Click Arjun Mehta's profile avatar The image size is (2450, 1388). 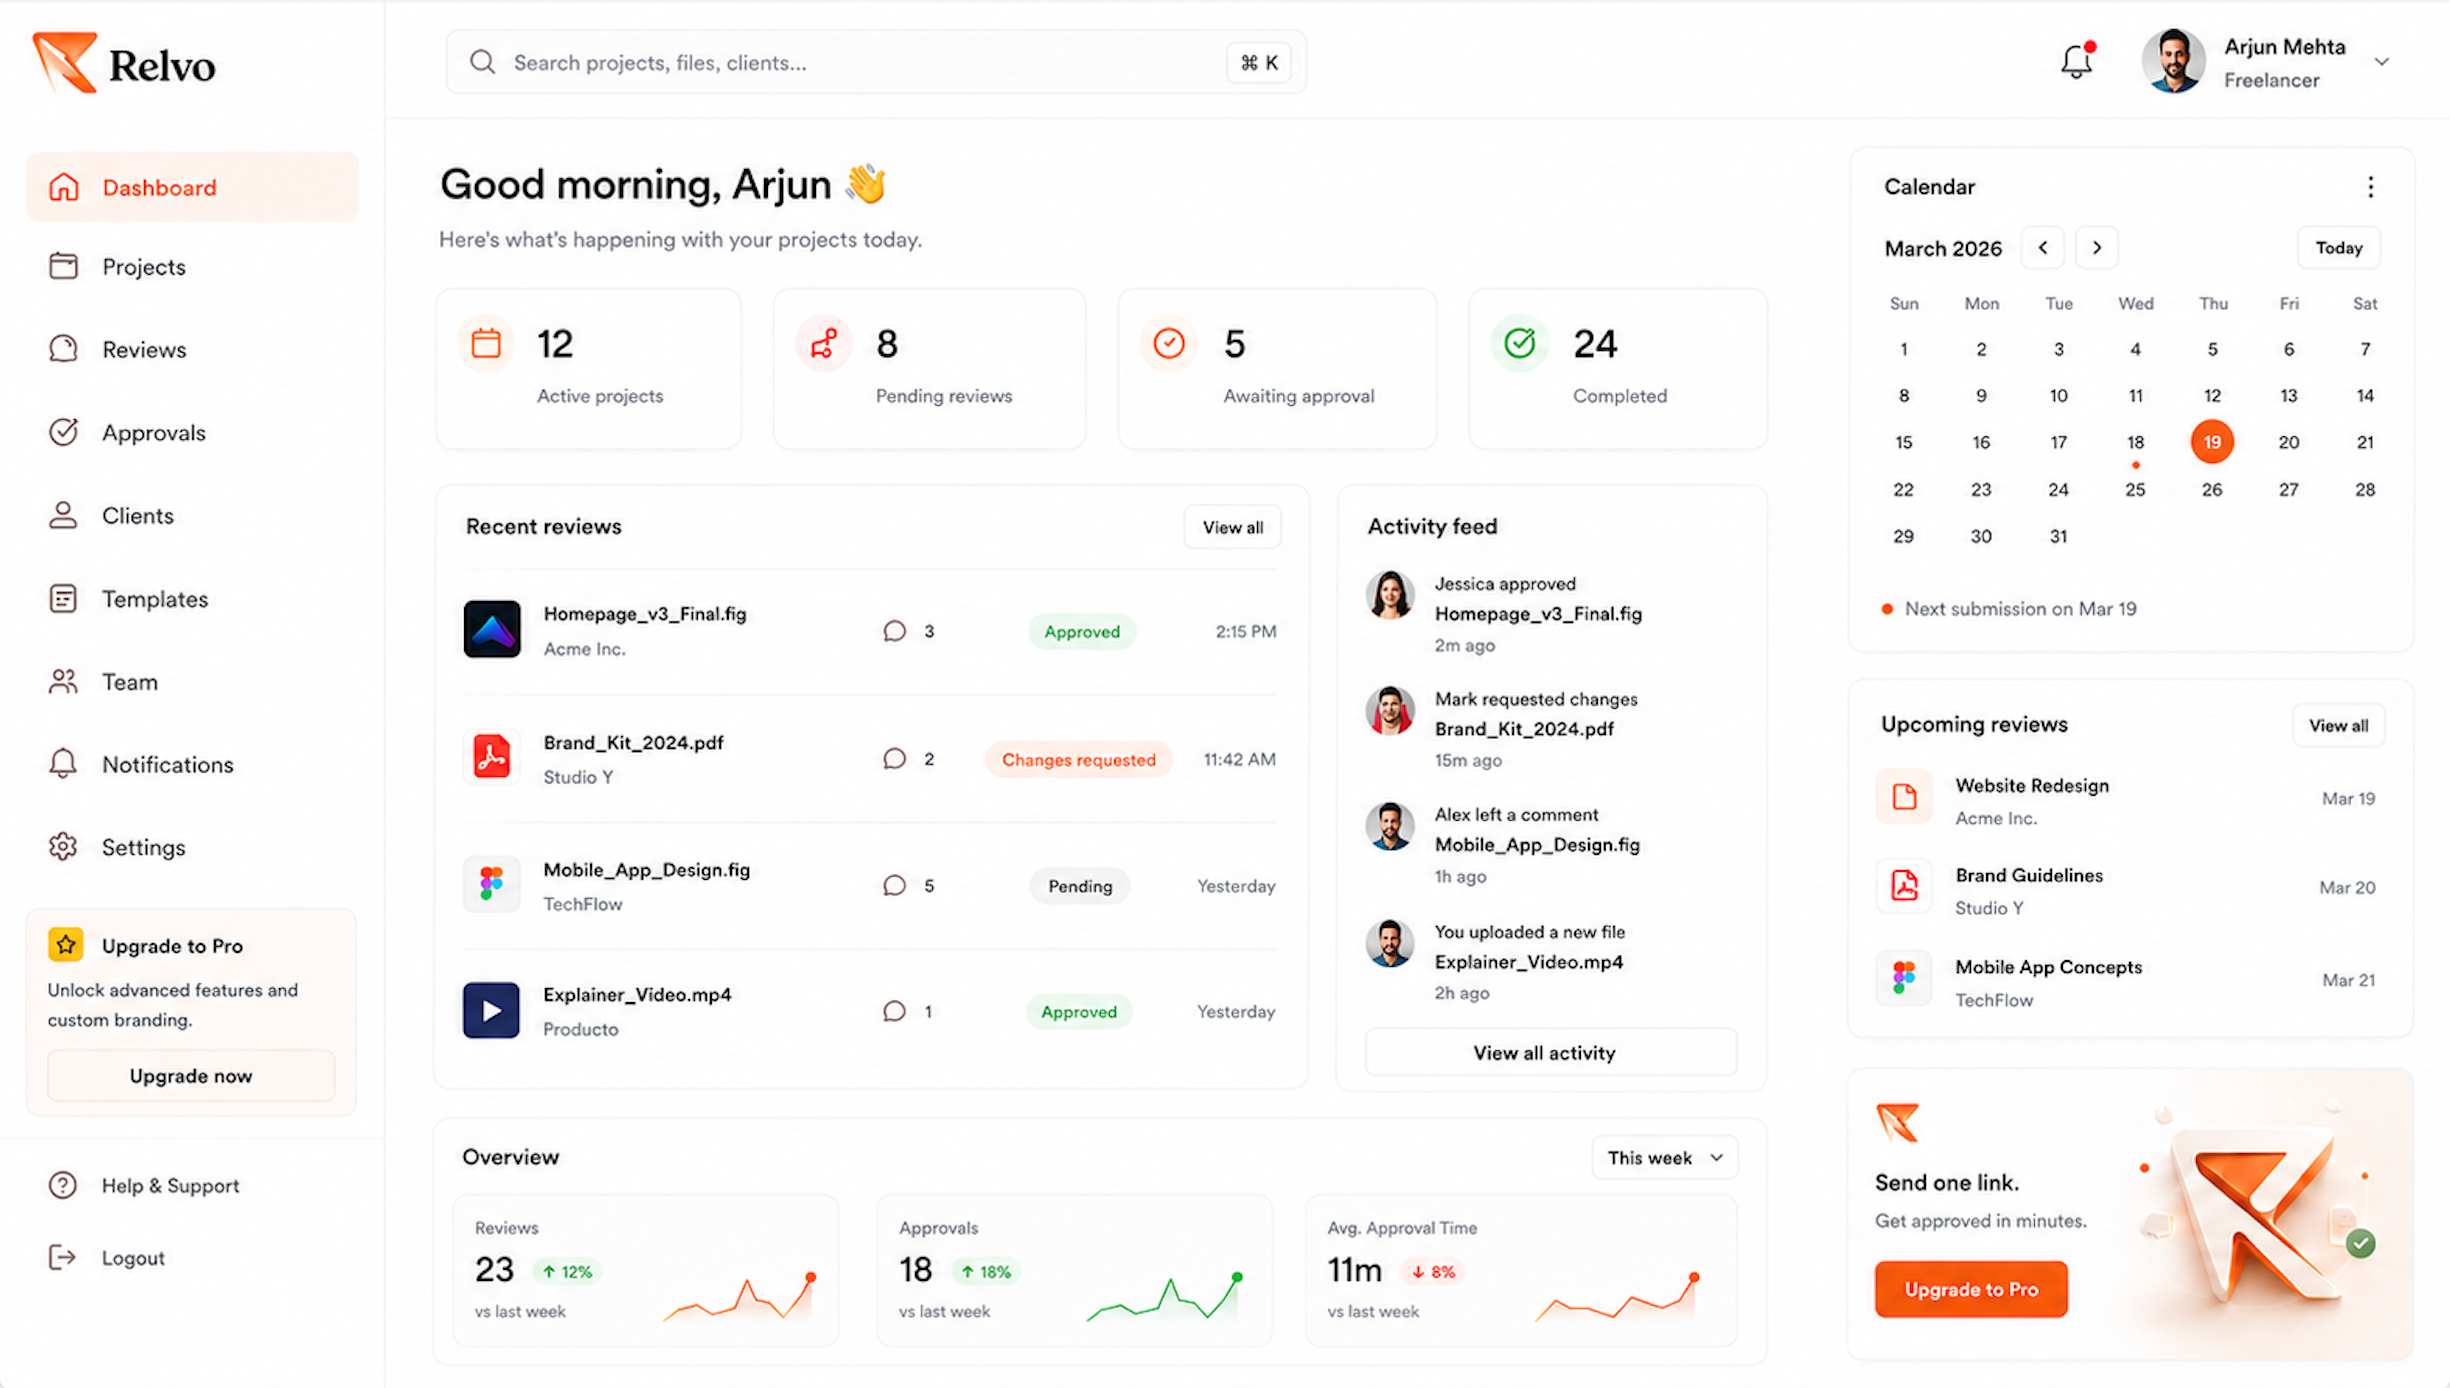2173,61
